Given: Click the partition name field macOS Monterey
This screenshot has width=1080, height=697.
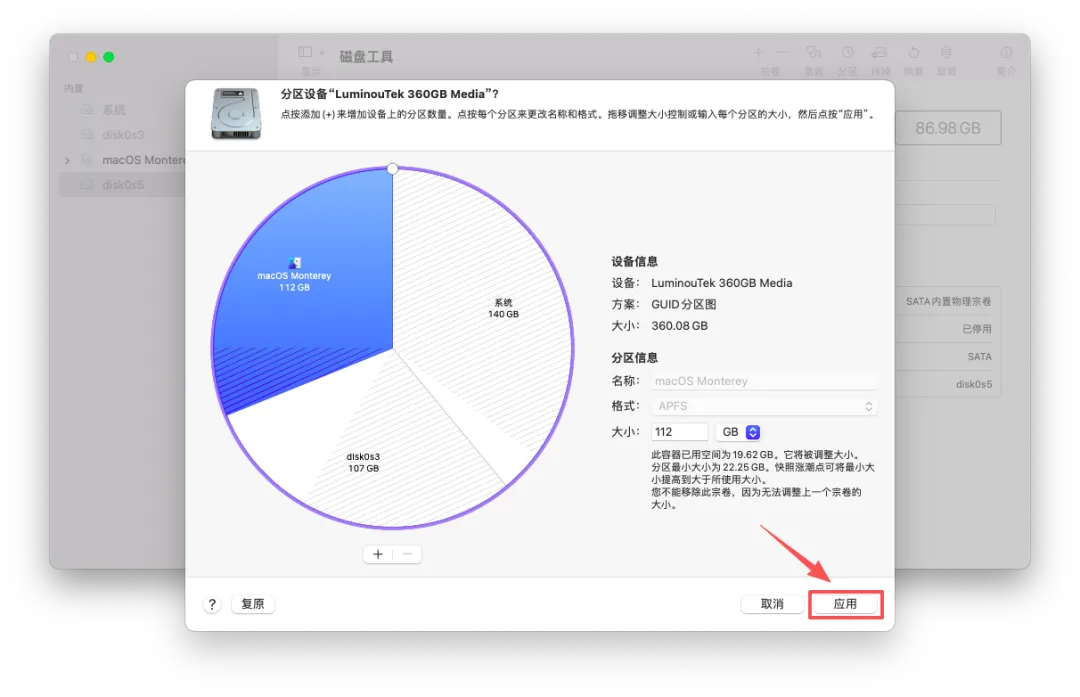Looking at the screenshot, I should (x=764, y=381).
